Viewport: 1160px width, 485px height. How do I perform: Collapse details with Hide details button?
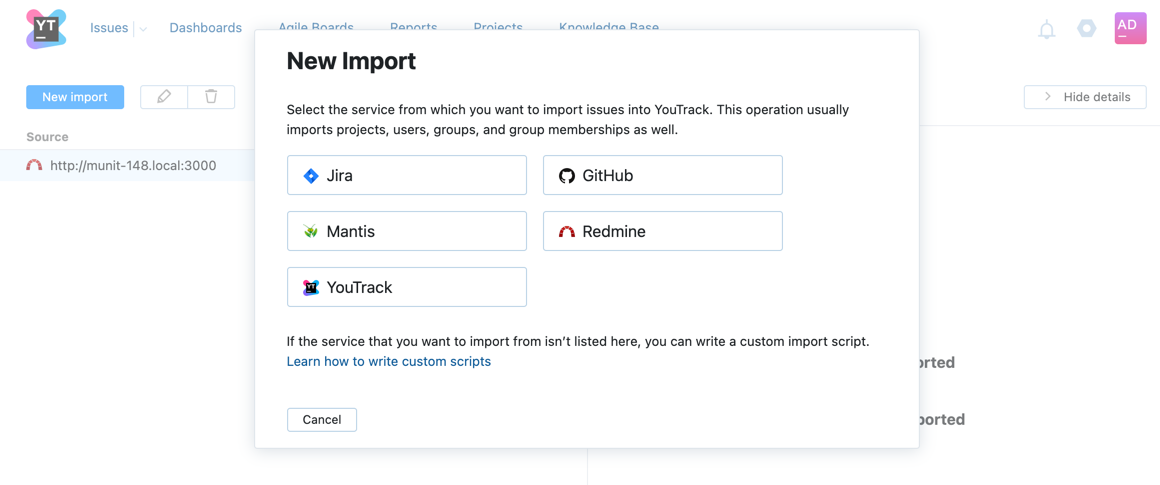tap(1085, 97)
